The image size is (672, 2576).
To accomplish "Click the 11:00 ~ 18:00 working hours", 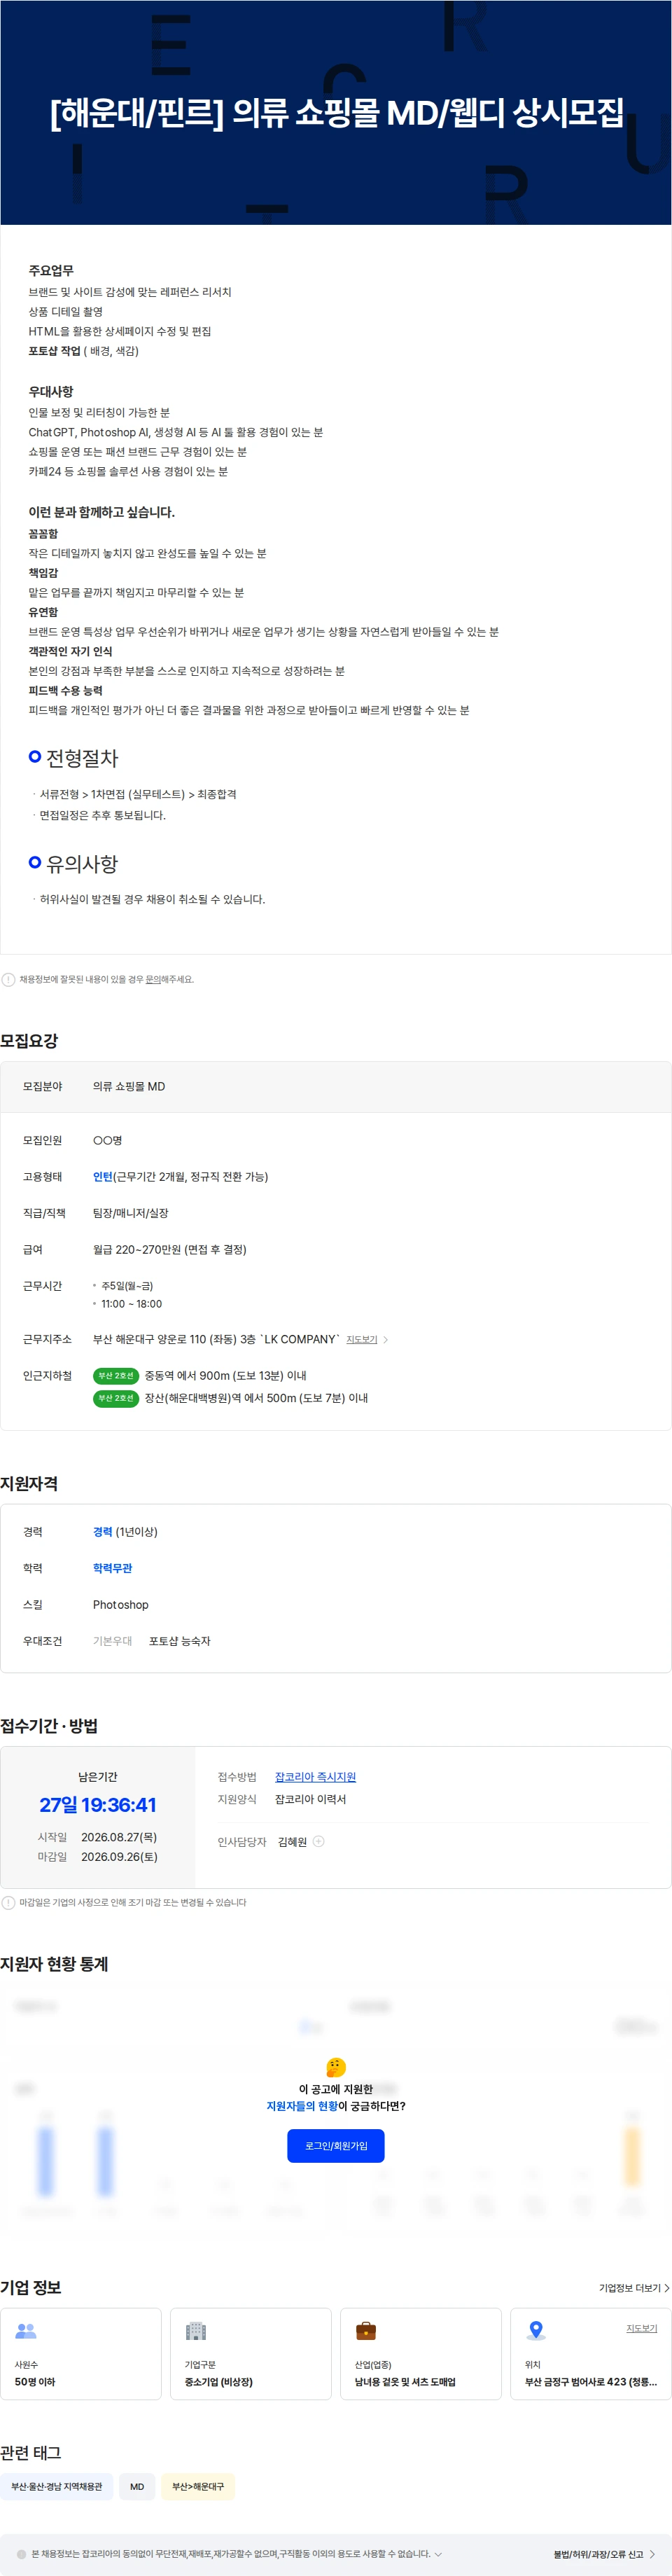I will pos(131,1303).
